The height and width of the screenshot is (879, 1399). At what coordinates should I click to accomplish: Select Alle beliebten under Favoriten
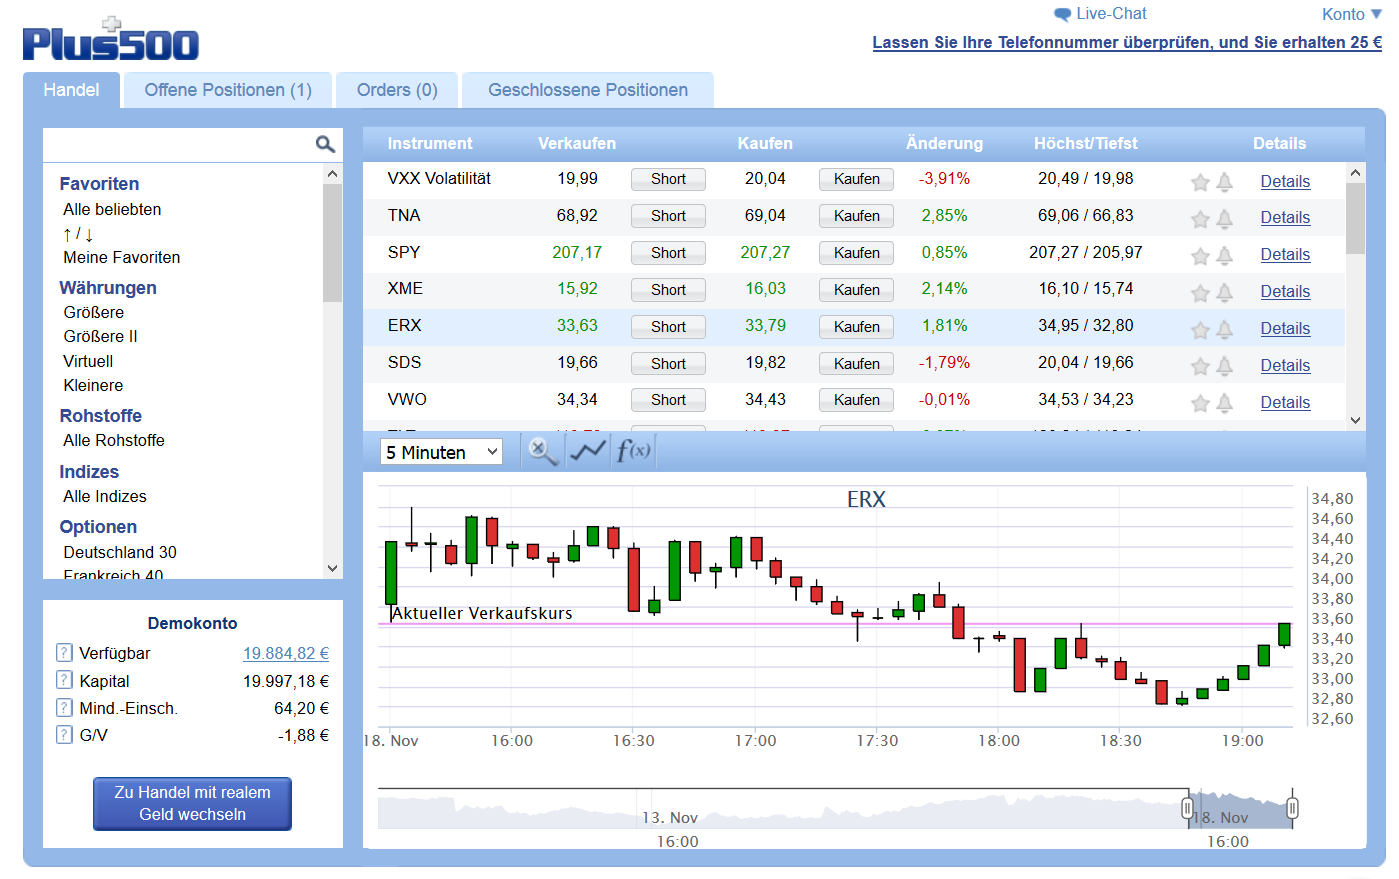pyautogui.click(x=112, y=209)
